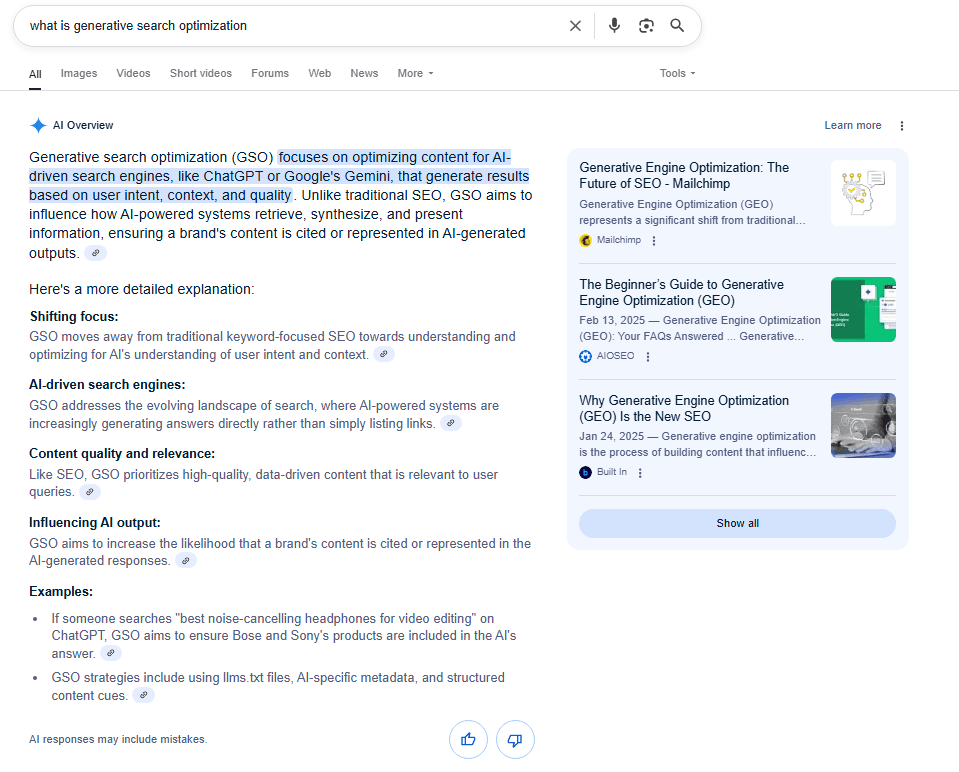Open the source link icon after 'structured content cues.'
Screen dimensions: 959x772
coord(144,695)
